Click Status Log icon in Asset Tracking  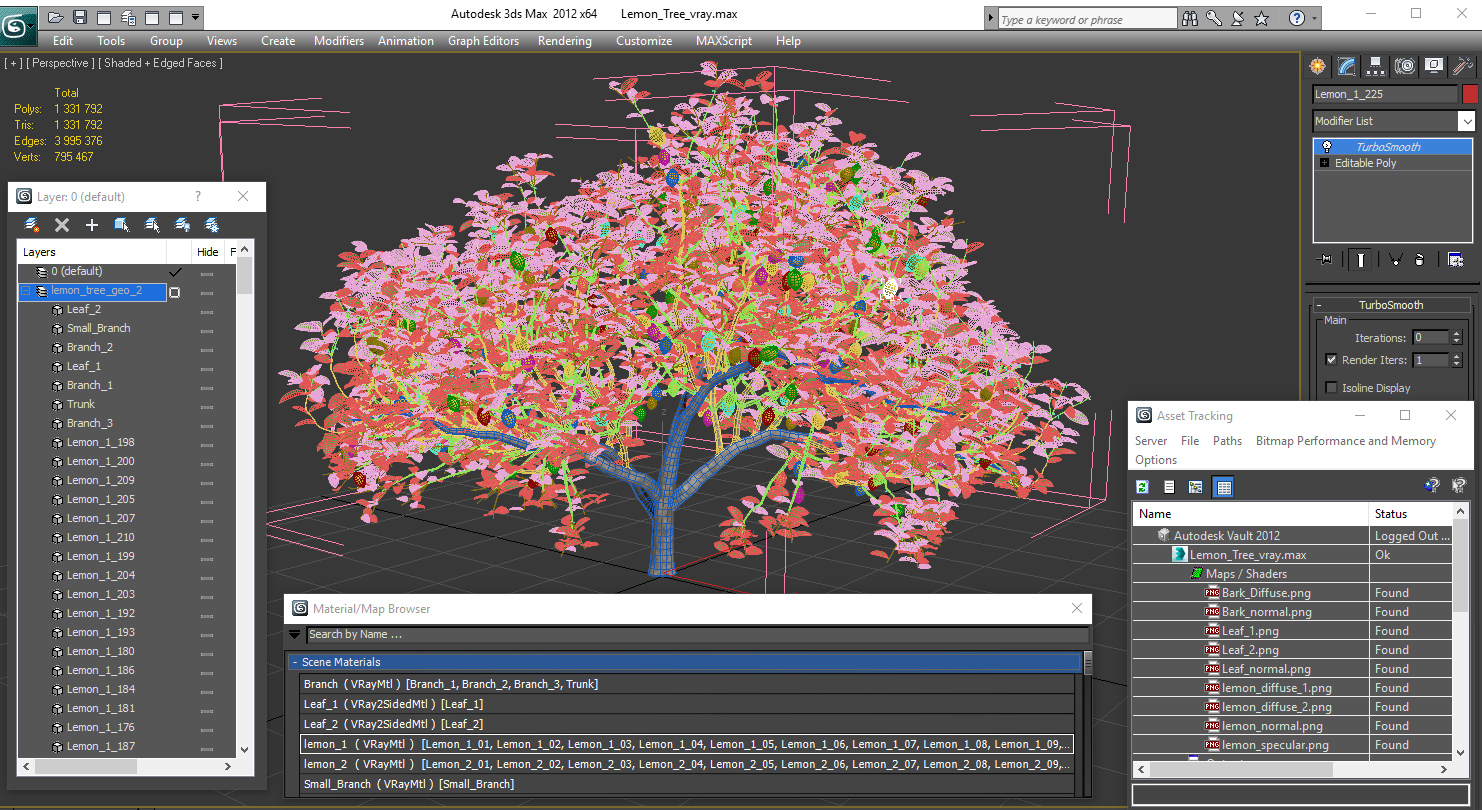pyautogui.click(x=1169, y=487)
